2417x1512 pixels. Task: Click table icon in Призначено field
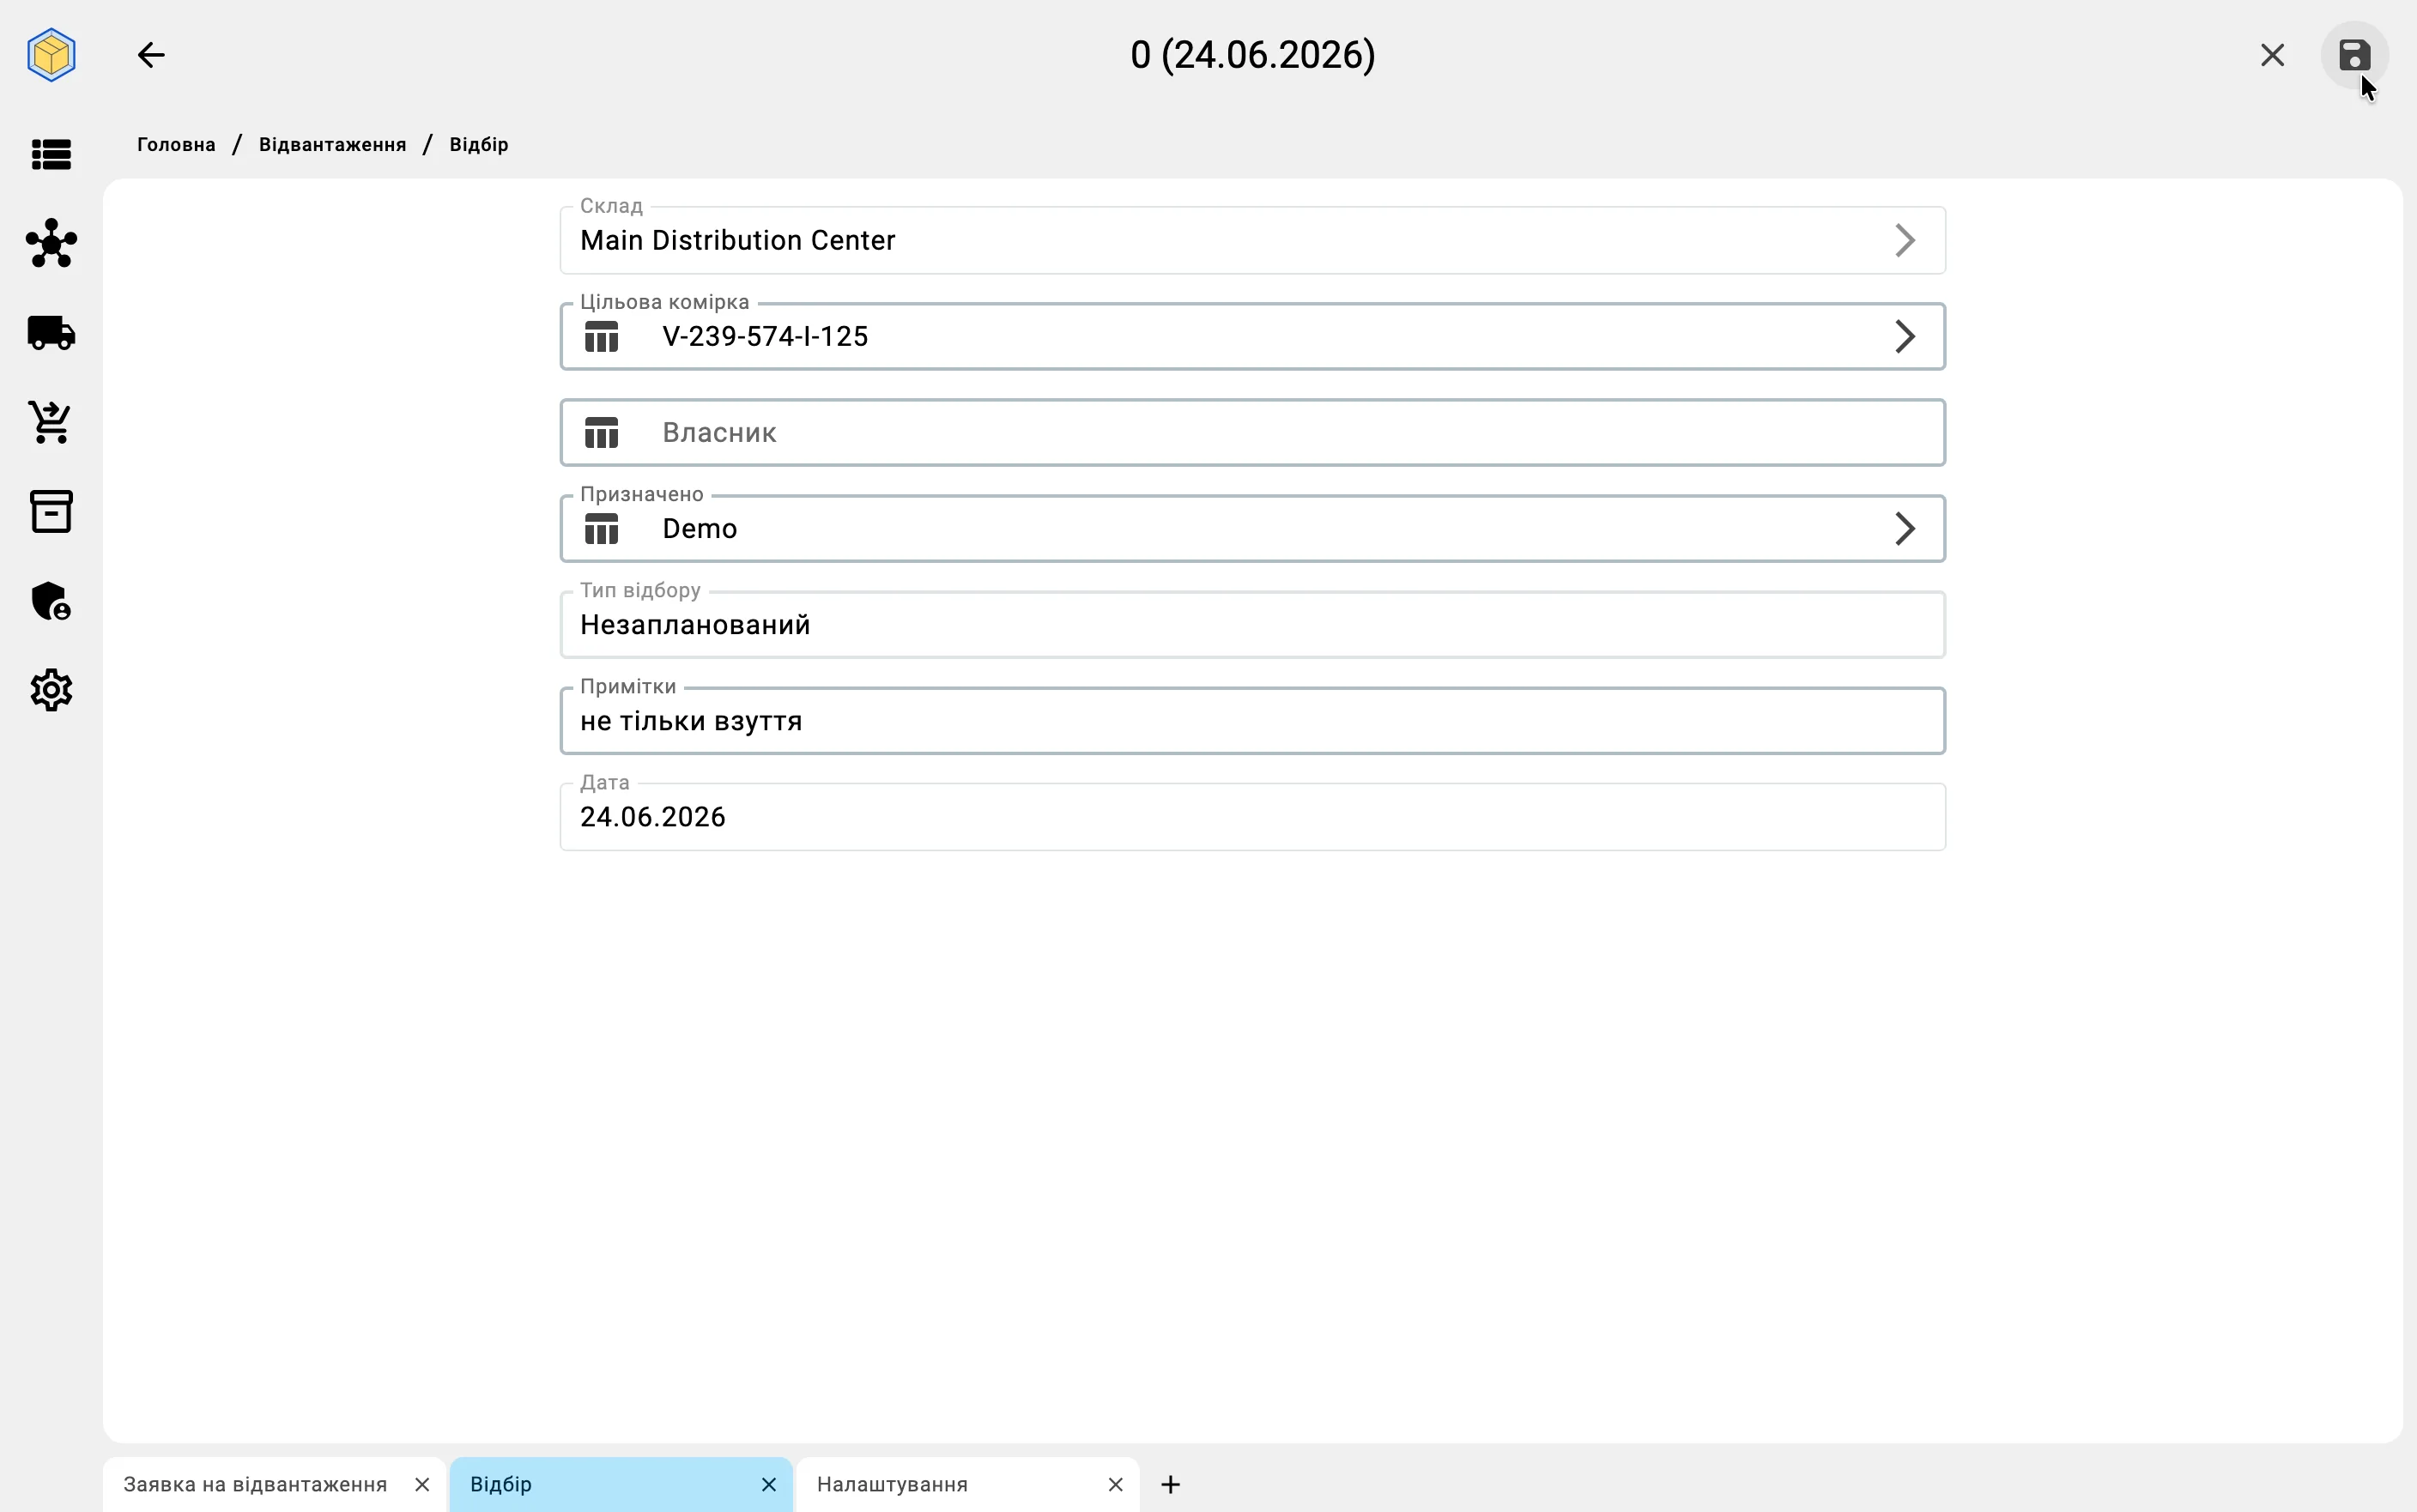(601, 529)
